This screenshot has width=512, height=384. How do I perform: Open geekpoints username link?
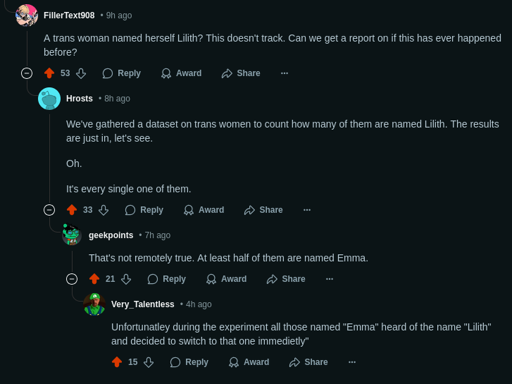point(111,235)
